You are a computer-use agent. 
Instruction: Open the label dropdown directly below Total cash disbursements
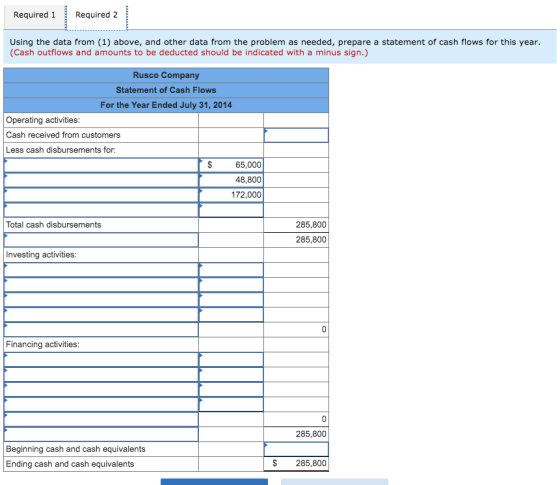point(101,240)
